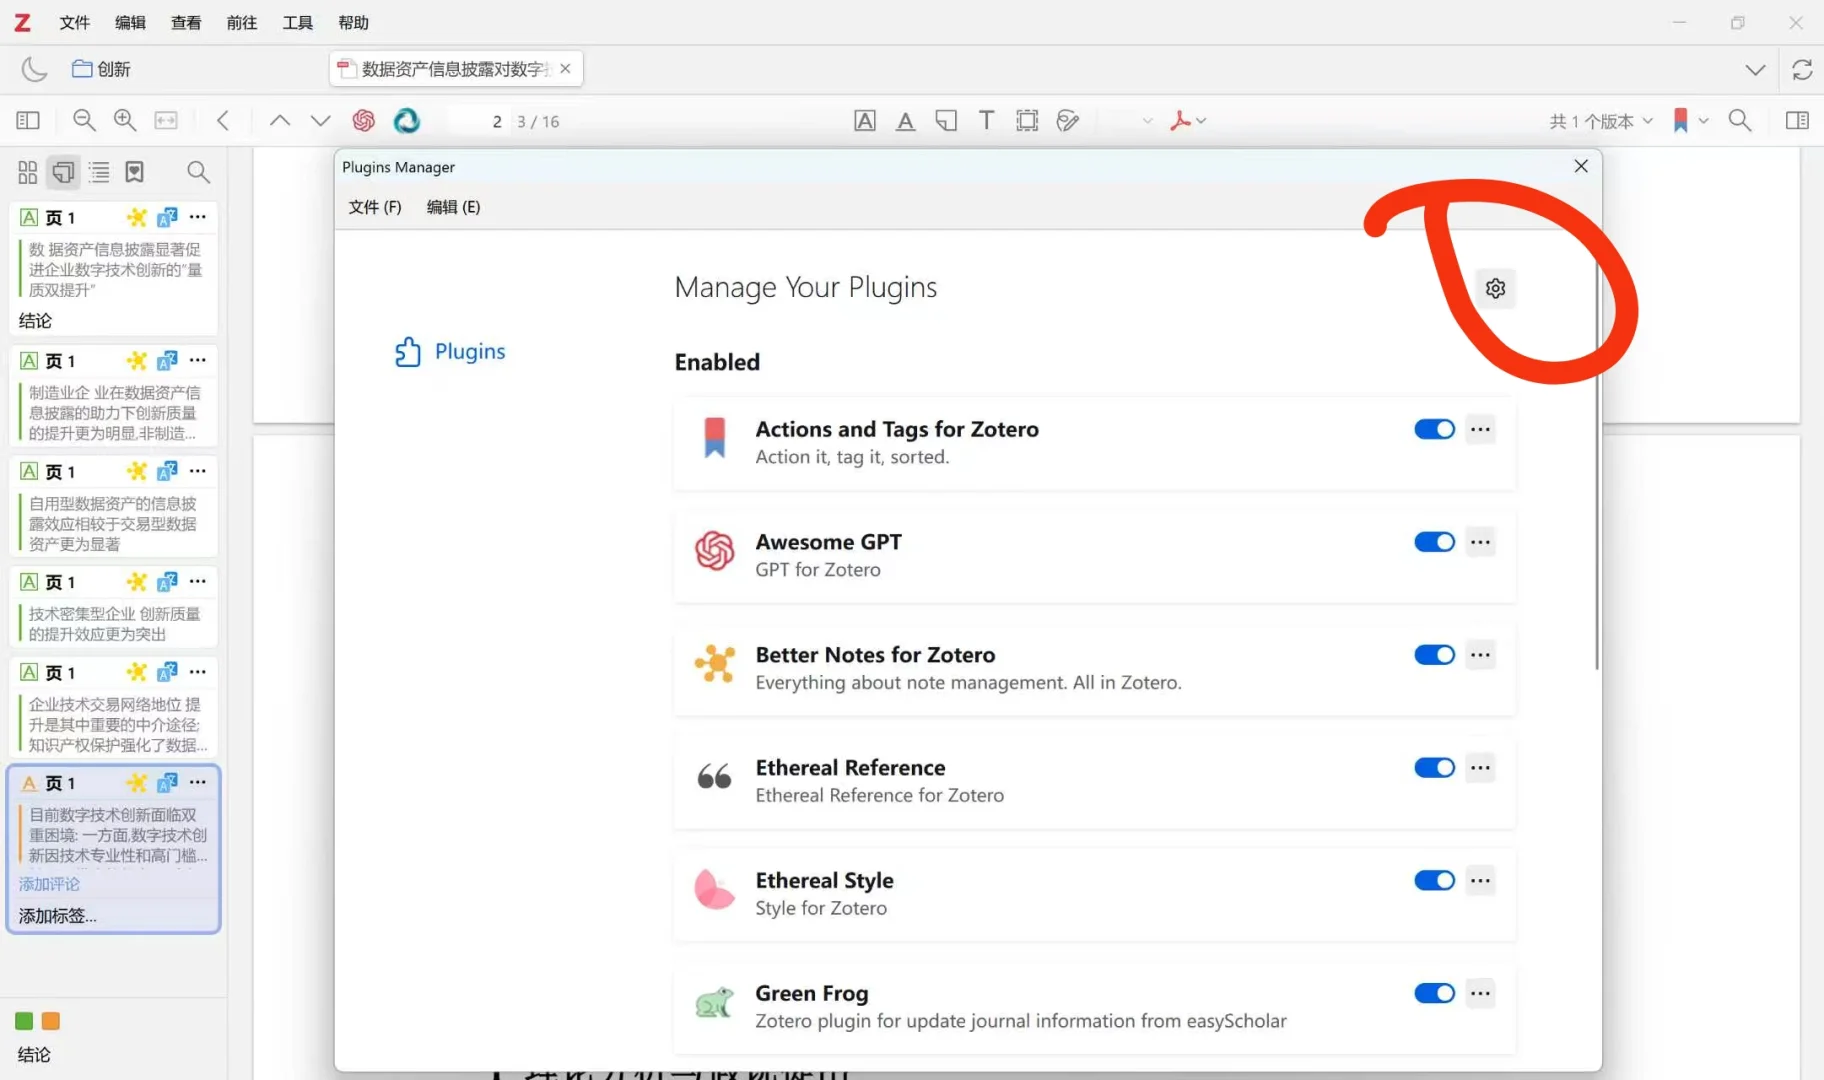Zoom out of the PDF page
1824x1080 pixels.
(x=84, y=121)
